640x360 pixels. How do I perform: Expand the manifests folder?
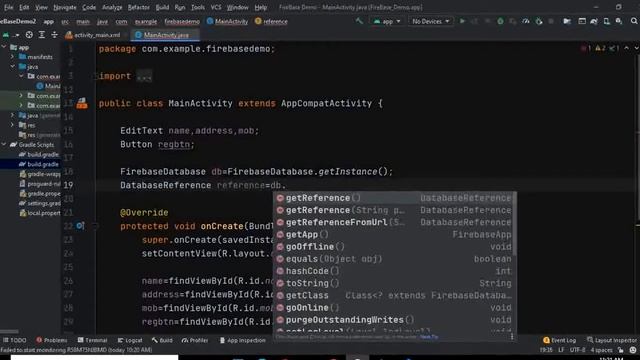click(x=12, y=57)
